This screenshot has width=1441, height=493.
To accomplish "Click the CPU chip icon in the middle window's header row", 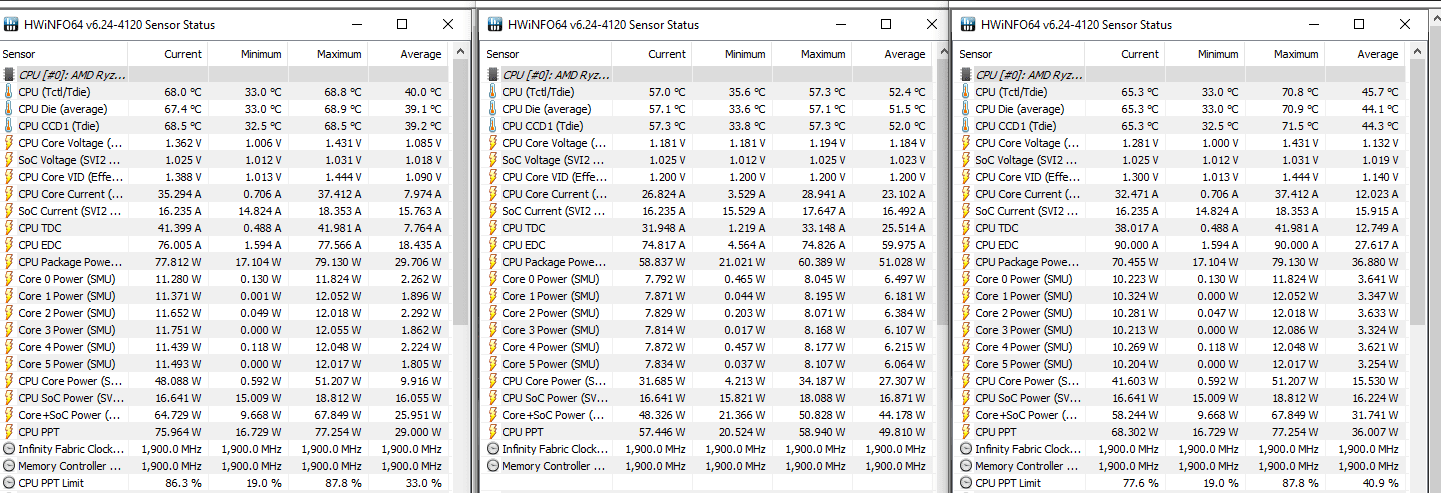I will tap(492, 74).
